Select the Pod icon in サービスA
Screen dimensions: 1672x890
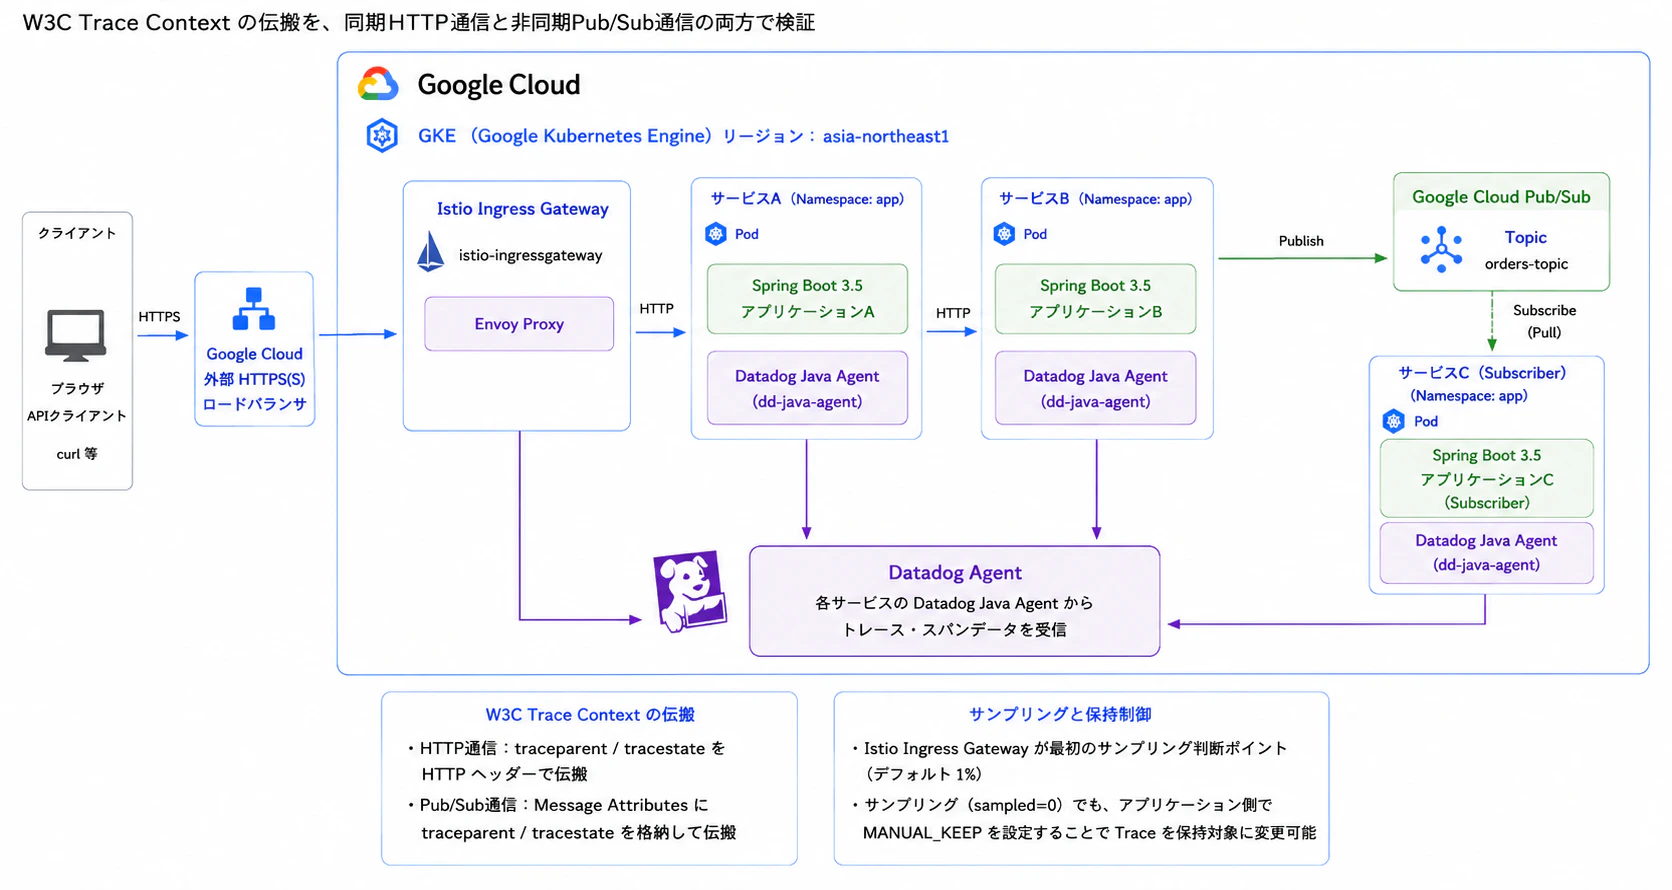[x=716, y=234]
